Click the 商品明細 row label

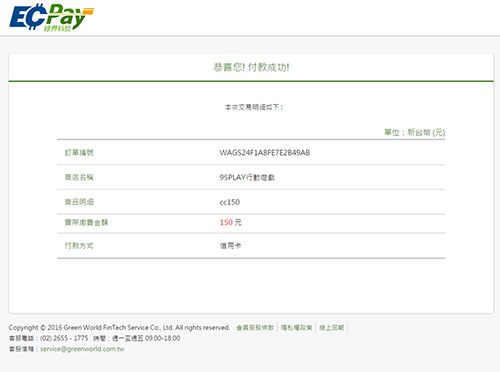[79, 202]
